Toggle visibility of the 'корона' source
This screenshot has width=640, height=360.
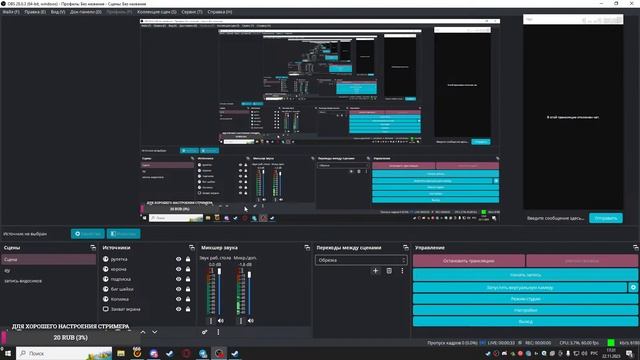click(x=178, y=269)
